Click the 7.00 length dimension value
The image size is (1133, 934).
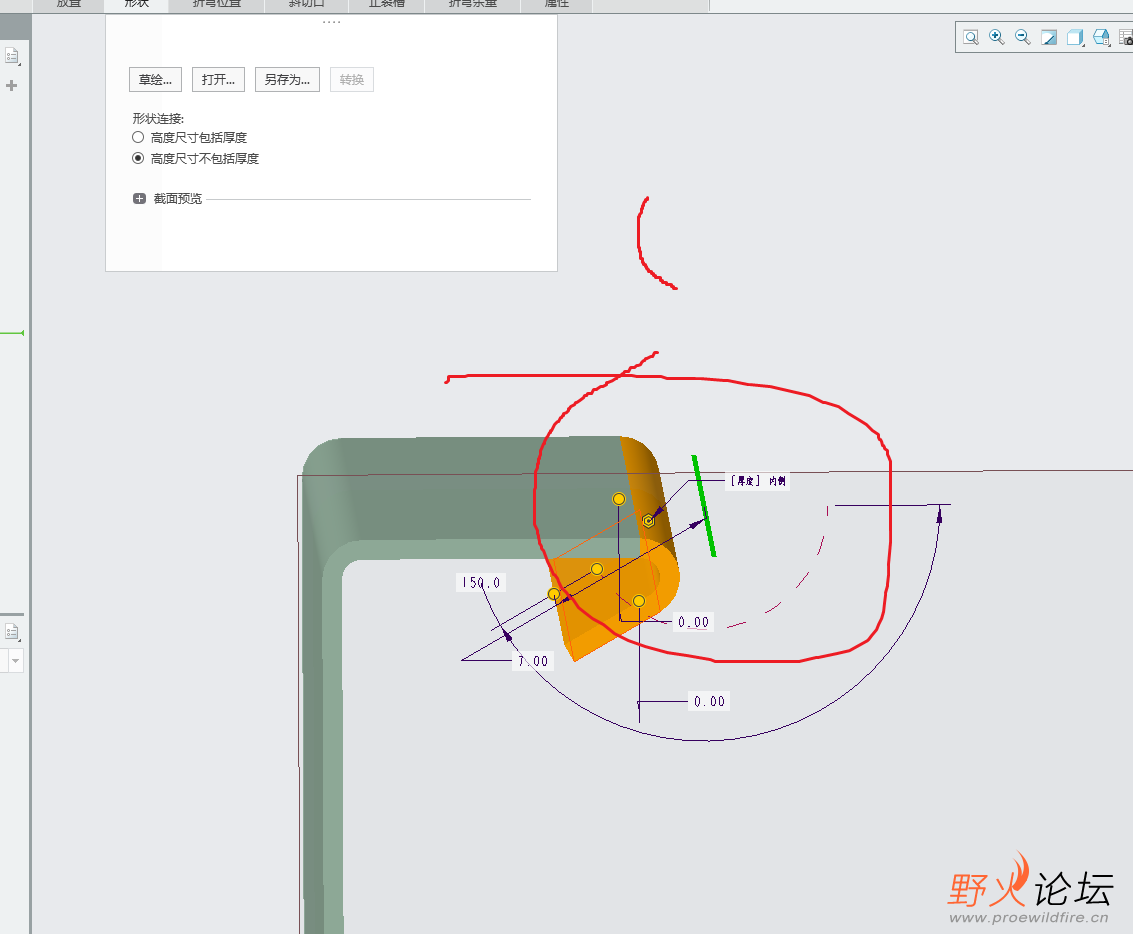(533, 661)
